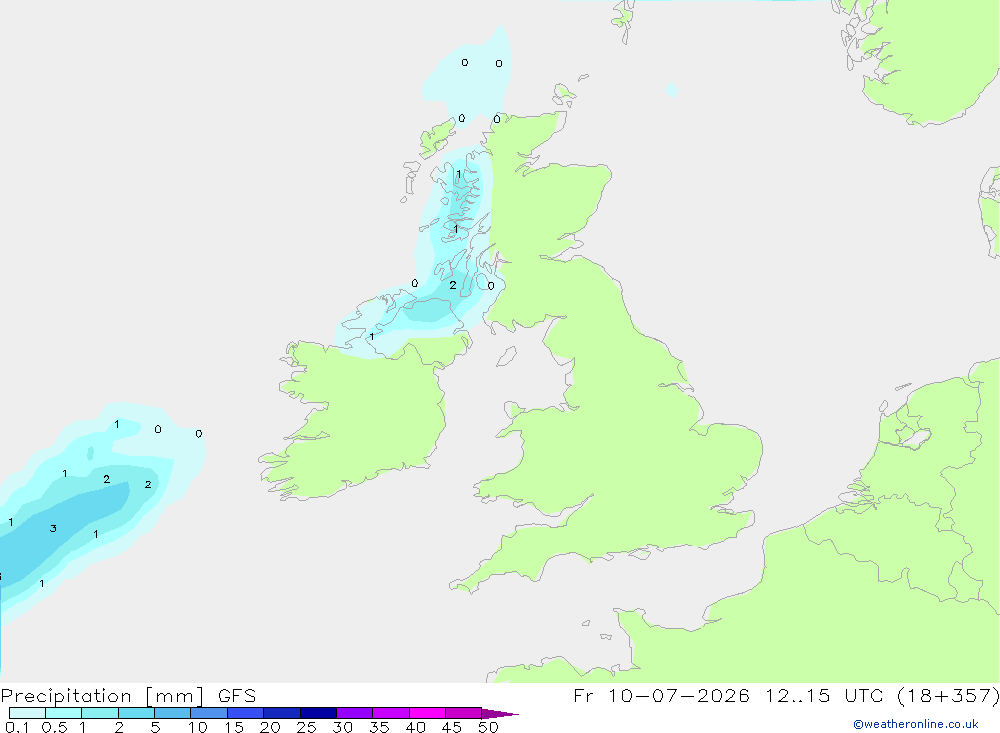Image resolution: width=1000 pixels, height=733 pixels.
Task: Click the 'GFS' model label
Action: coord(237,695)
